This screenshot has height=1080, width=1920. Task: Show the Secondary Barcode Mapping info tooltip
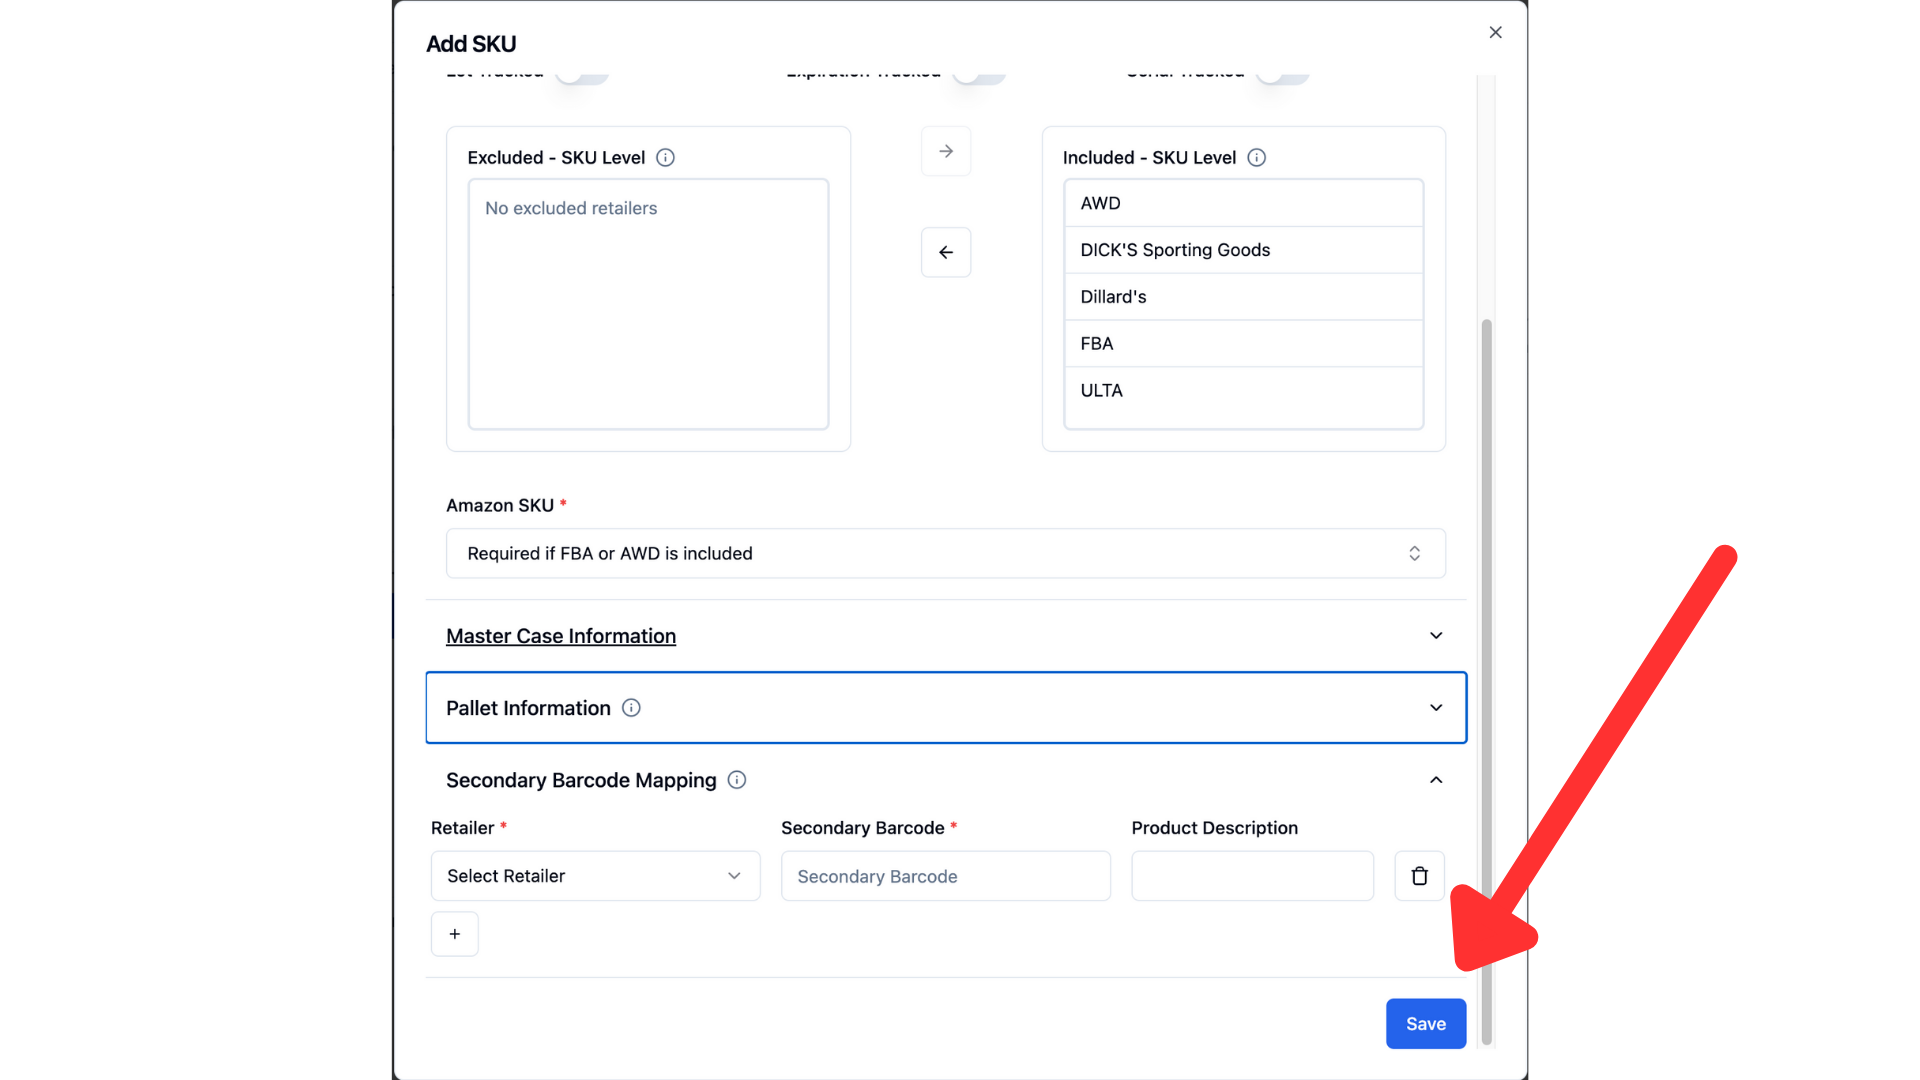pos(737,780)
